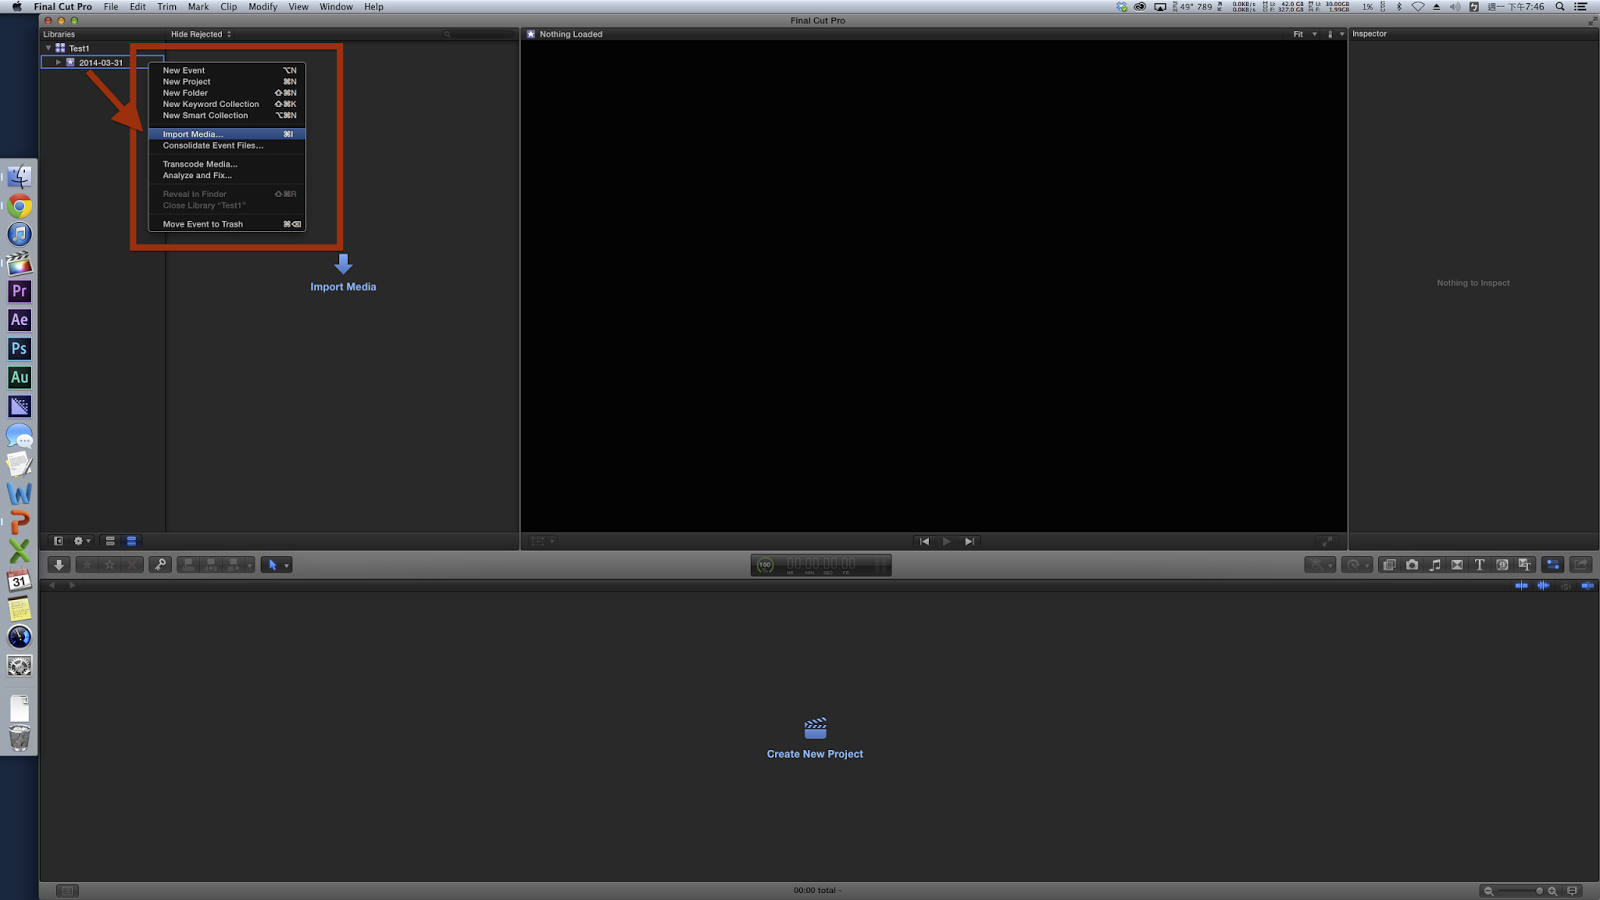Open the clip appearance button in timeline footer
This screenshot has height=900, width=1600.
pyautogui.click(x=1573, y=891)
